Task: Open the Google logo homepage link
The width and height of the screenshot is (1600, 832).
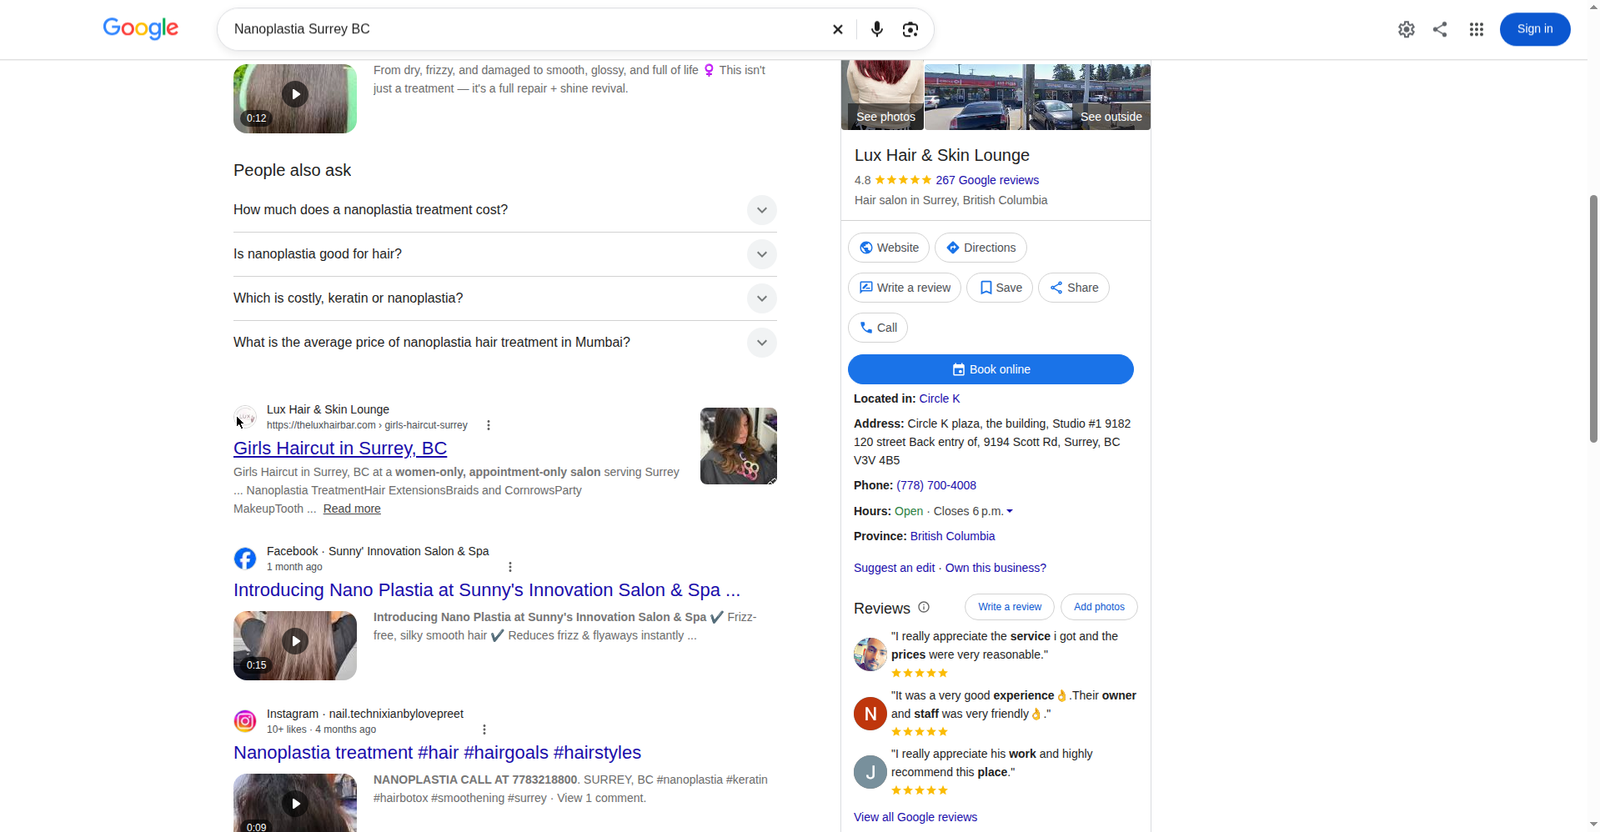Action: tap(141, 28)
